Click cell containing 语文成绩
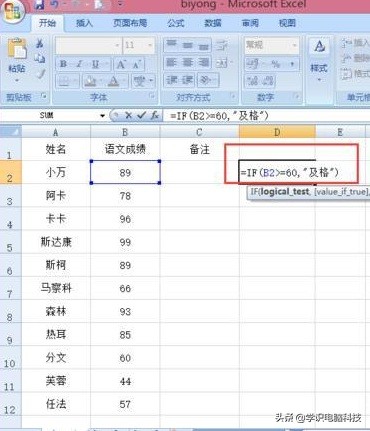Viewport: 370px width, 431px height. click(125, 149)
